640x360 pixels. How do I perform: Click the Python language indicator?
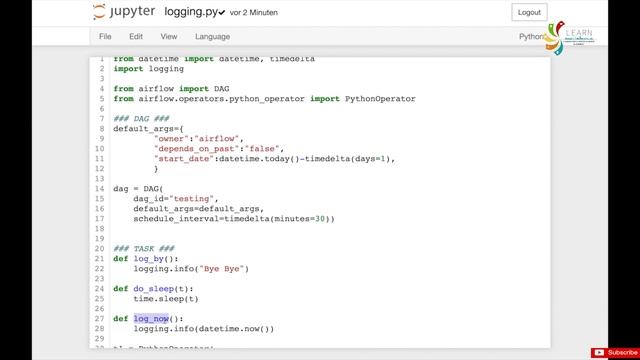click(x=532, y=37)
